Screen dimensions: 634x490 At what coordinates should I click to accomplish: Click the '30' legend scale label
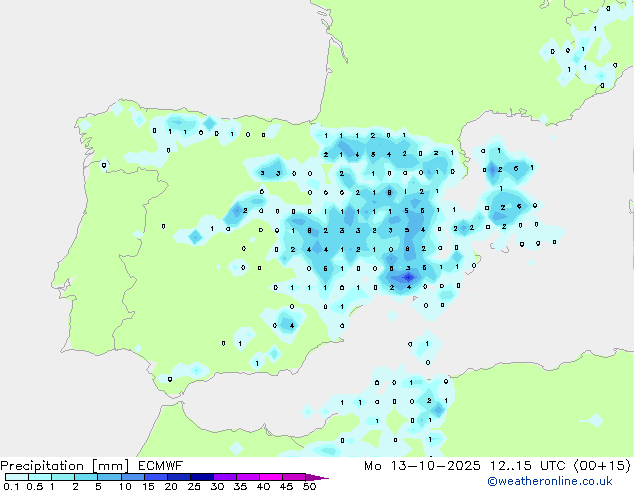[x=217, y=486]
